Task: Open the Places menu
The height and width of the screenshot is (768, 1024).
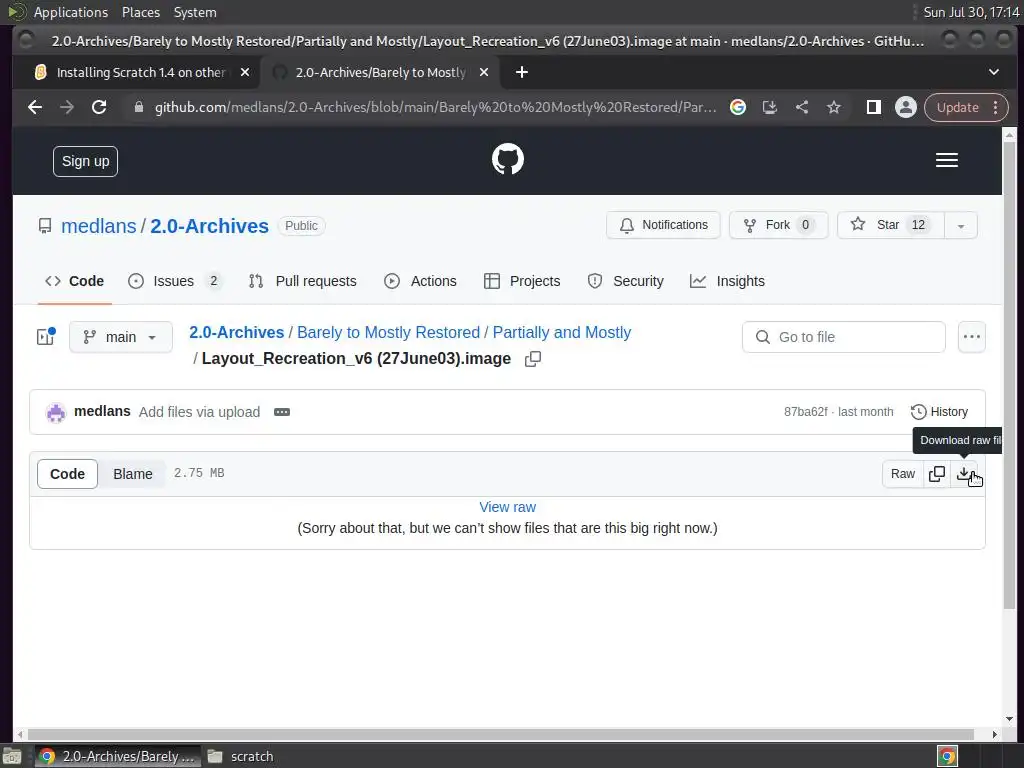Action: coord(140,12)
